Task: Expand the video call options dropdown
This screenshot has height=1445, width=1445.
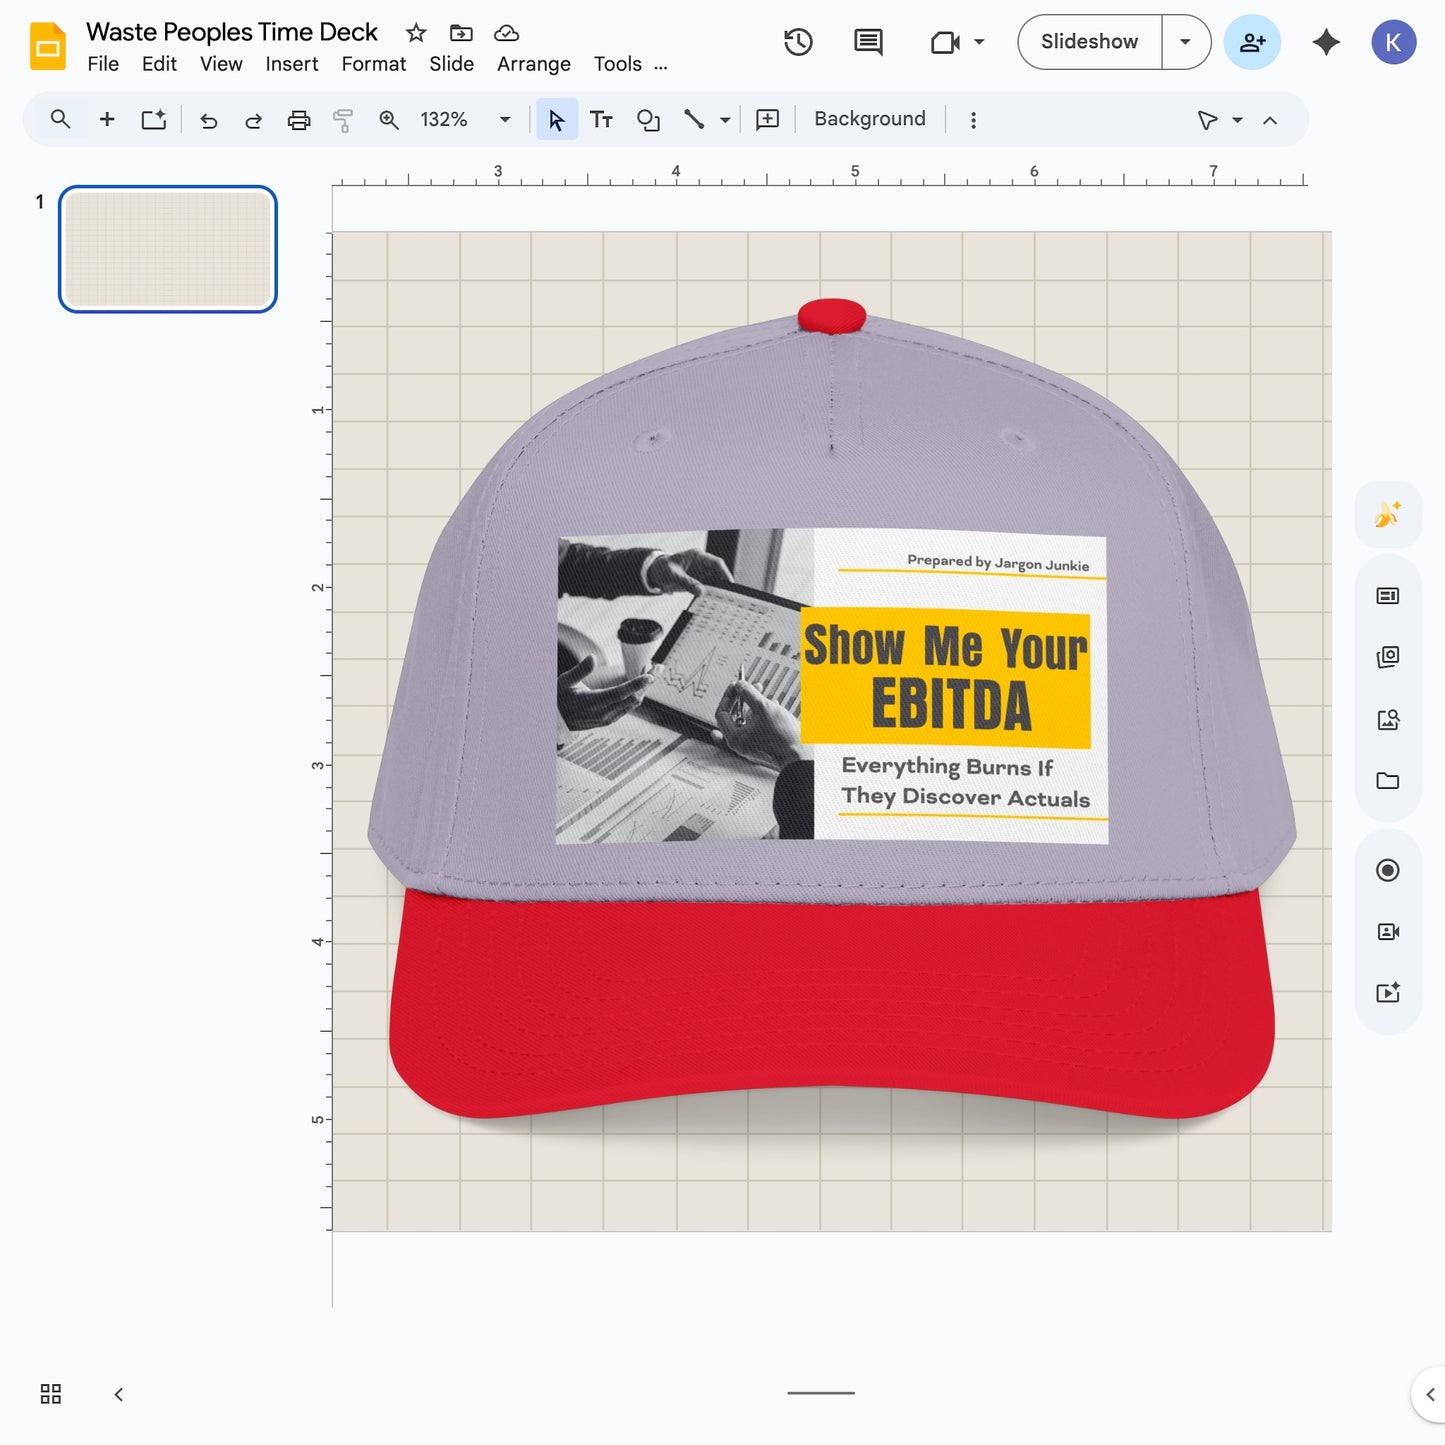Action: [x=980, y=42]
